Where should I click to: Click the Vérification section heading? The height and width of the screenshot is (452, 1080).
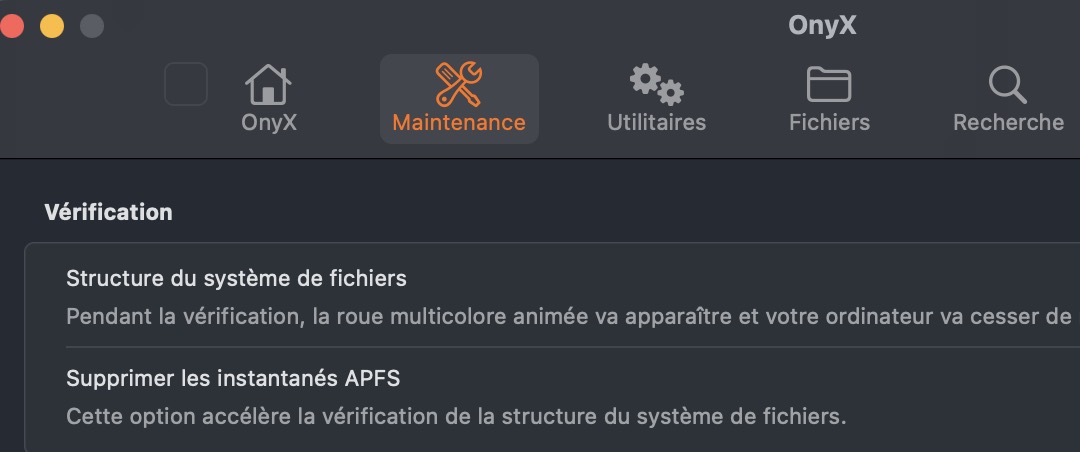(108, 212)
